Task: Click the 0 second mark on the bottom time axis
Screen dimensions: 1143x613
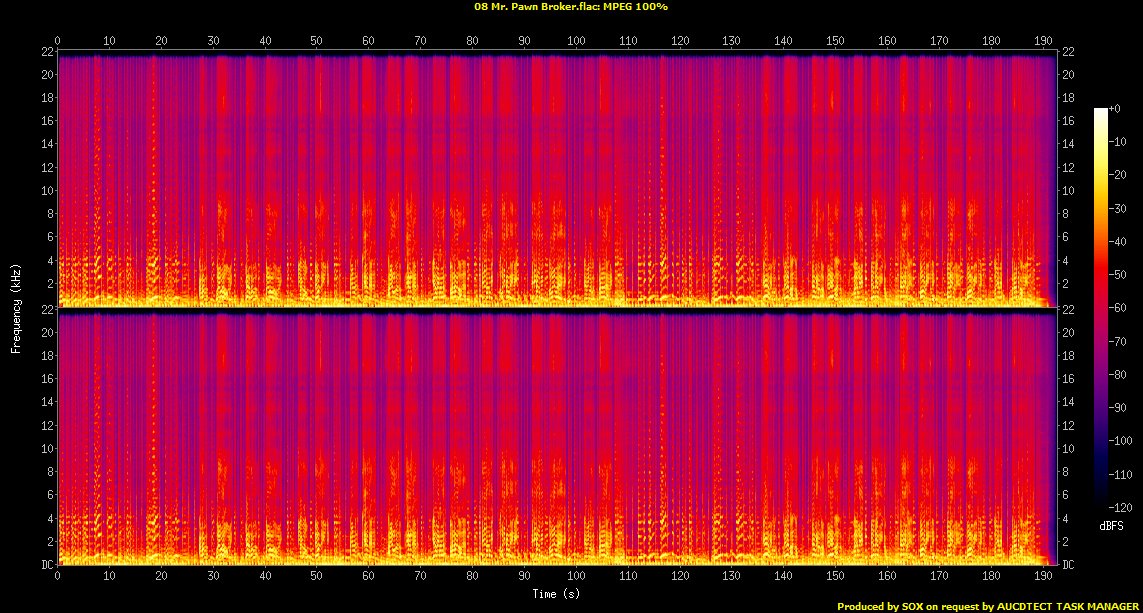Action: pos(58,575)
